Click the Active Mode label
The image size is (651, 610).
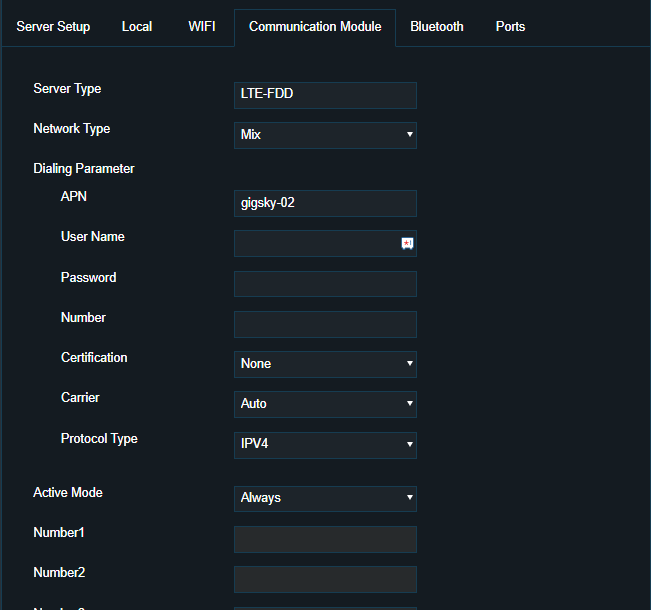click(x=68, y=492)
